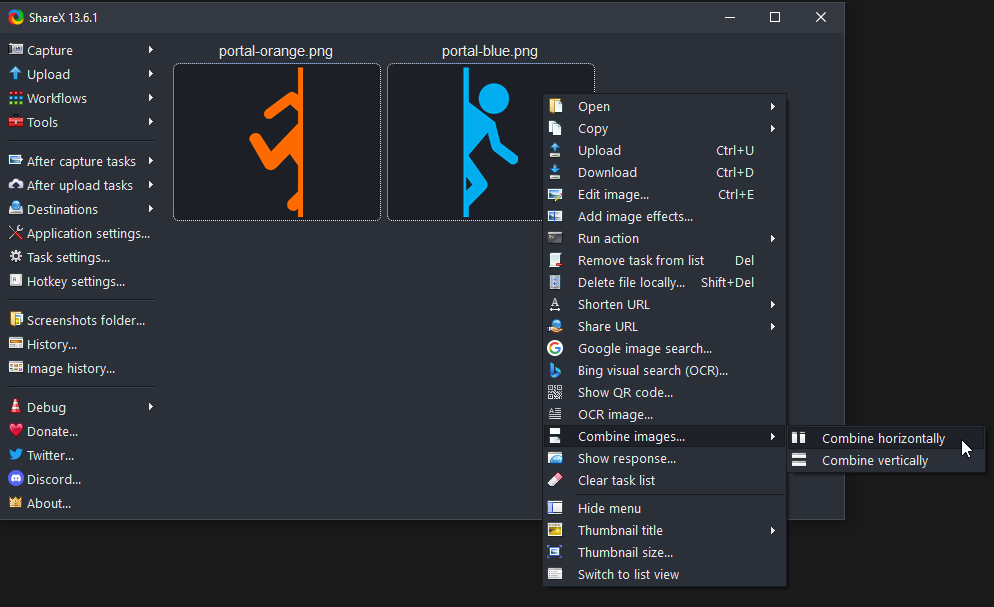The height and width of the screenshot is (607, 994).
Task: Open the About... entry
Action: pos(81,502)
